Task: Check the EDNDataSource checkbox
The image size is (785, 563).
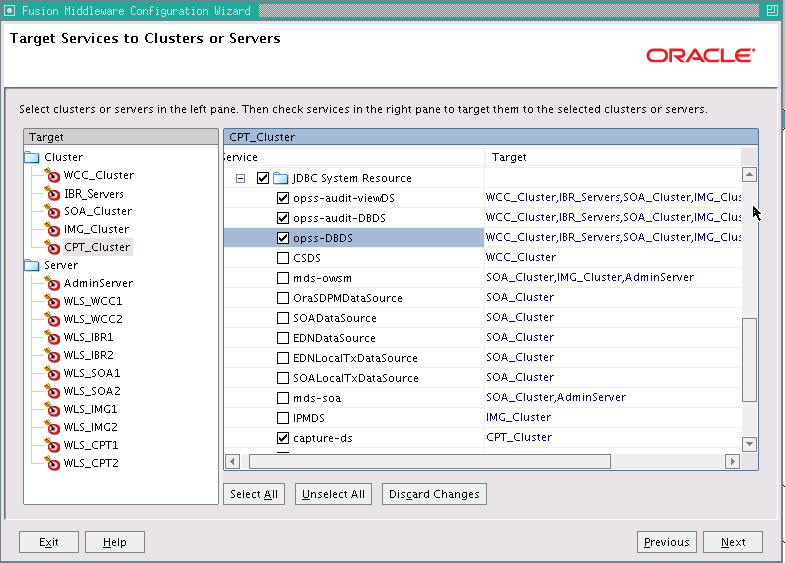Action: coord(283,338)
